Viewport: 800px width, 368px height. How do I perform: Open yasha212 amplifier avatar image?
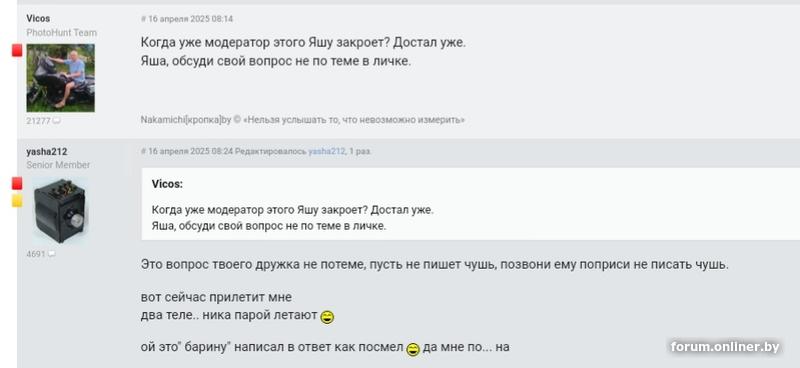point(60,210)
